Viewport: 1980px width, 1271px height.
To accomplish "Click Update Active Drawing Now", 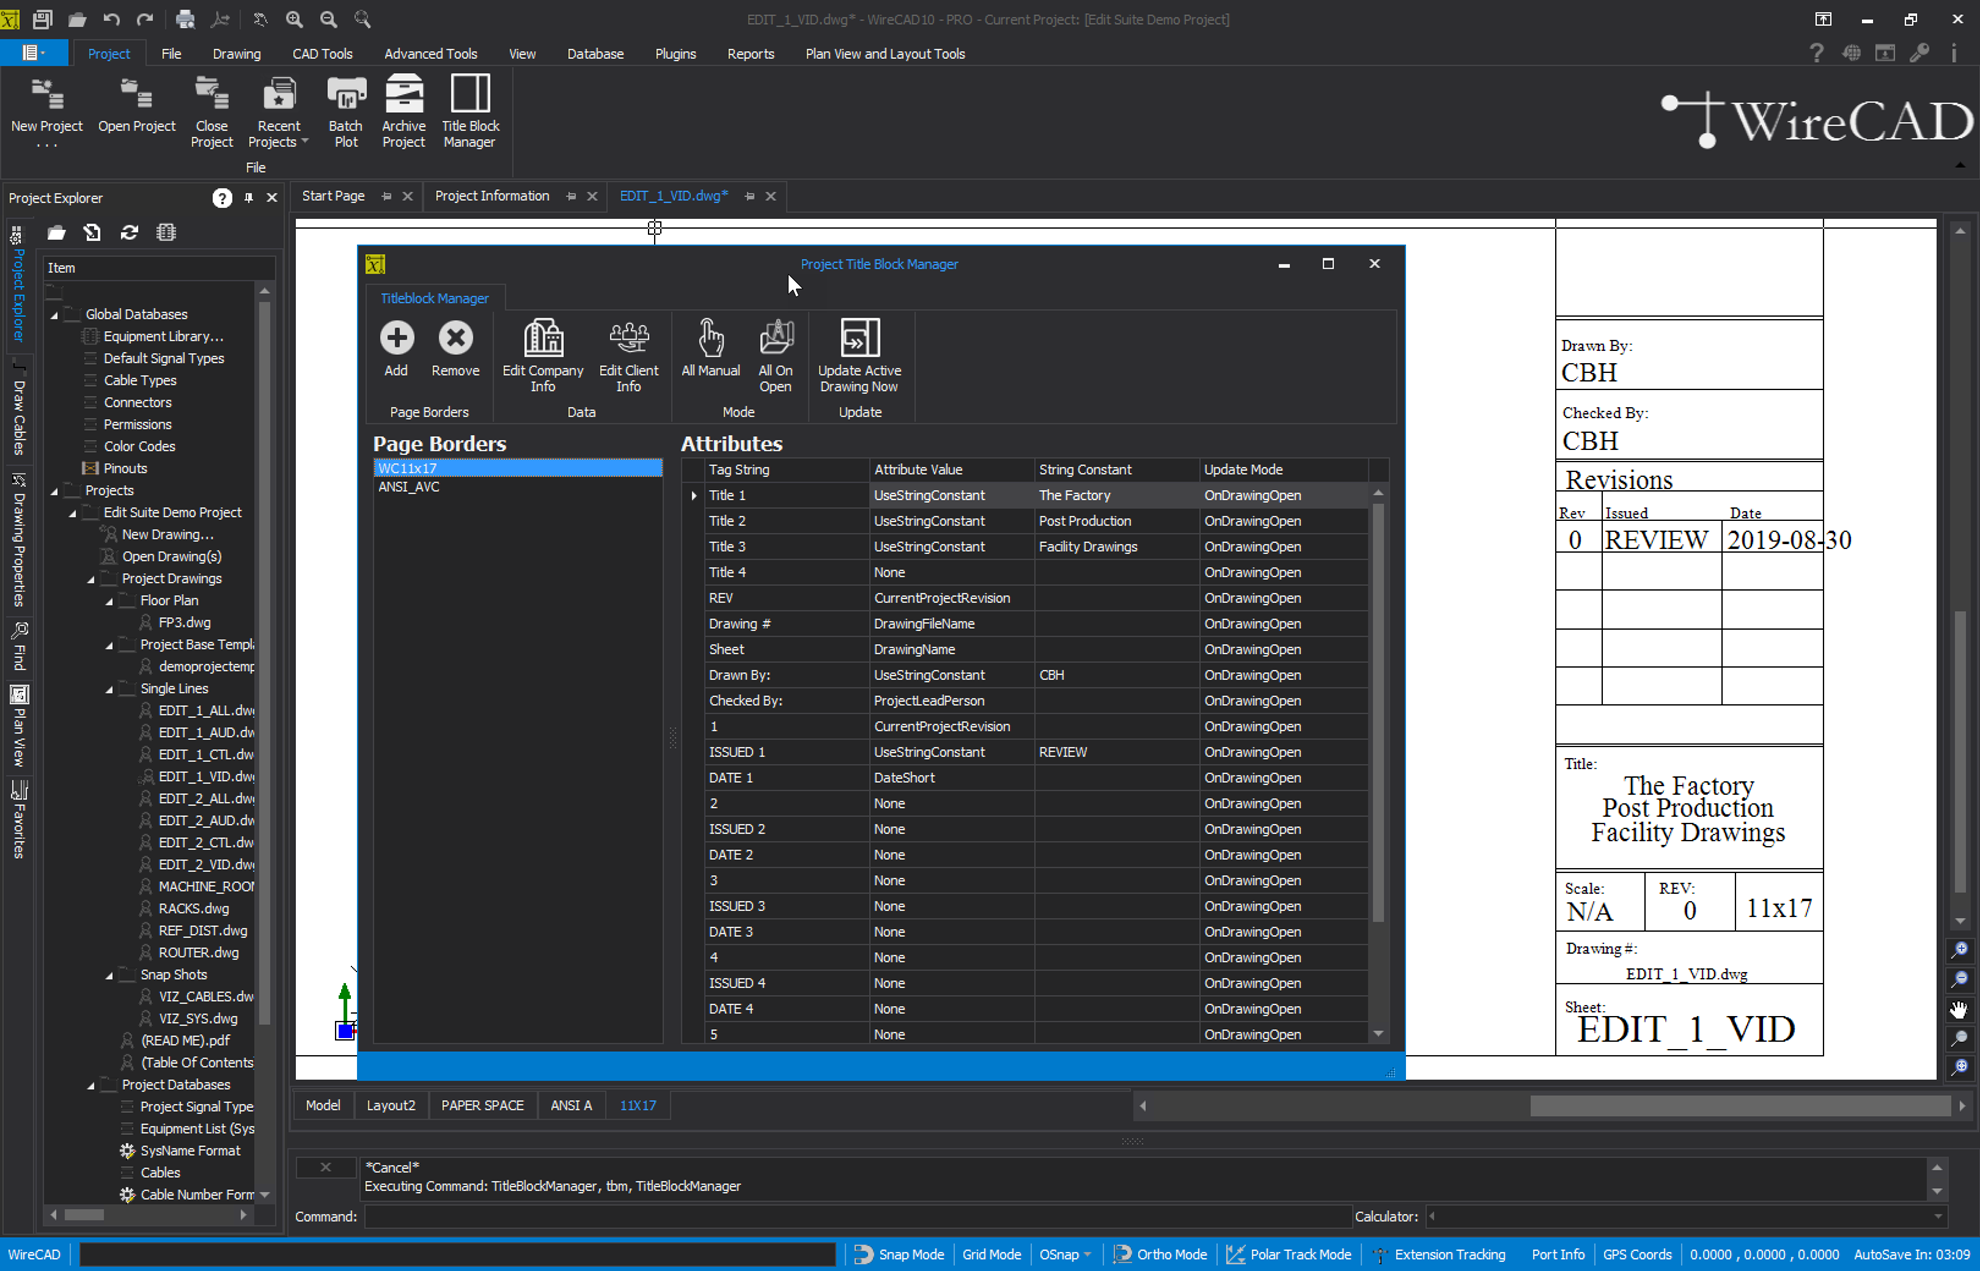I will click(859, 356).
